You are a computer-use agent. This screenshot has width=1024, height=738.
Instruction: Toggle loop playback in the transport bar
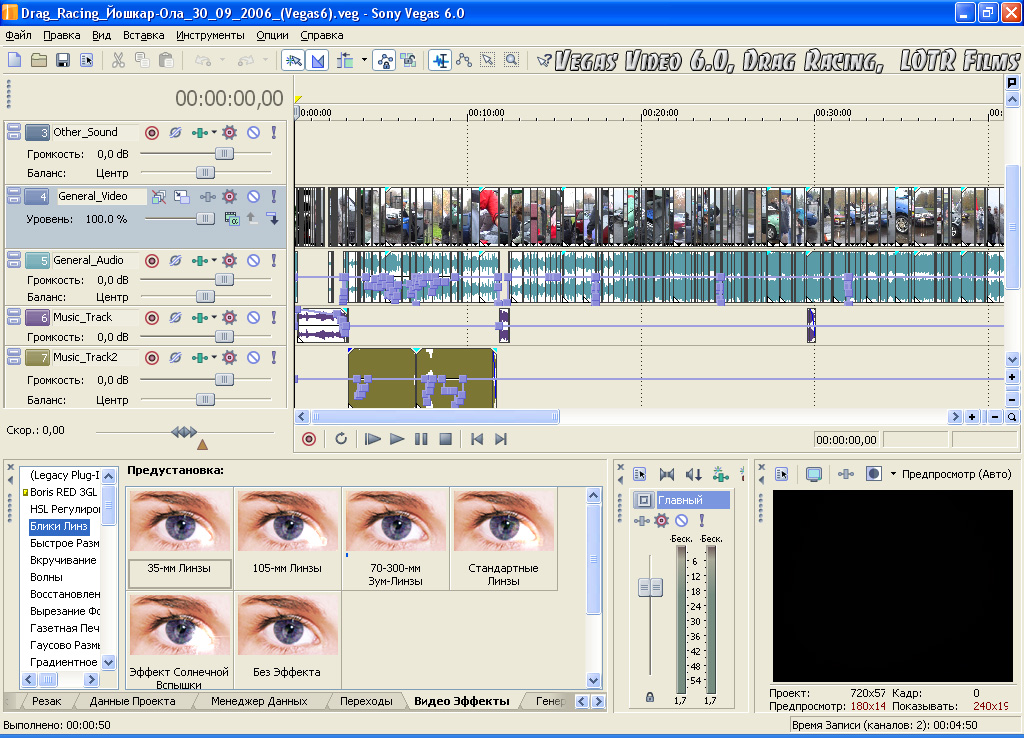pos(341,439)
